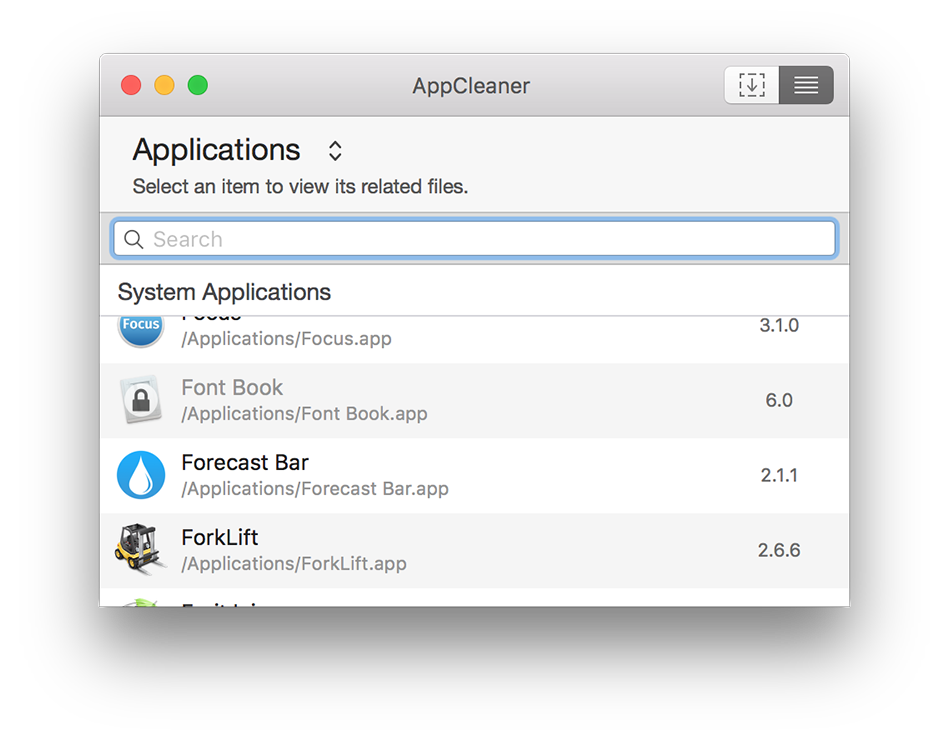Viewport: 950px width, 740px height.
Task: Select the Forecast Bar name
Action: pyautogui.click(x=245, y=462)
